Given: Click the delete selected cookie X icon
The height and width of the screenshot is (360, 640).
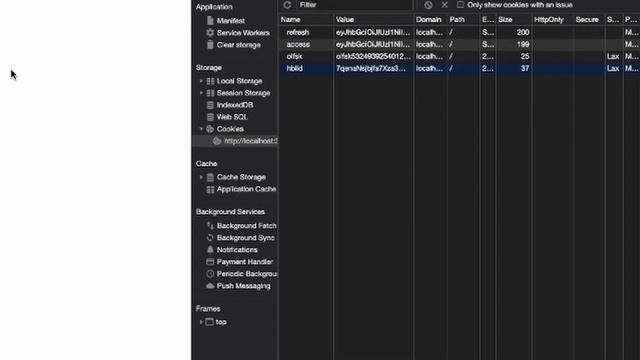Looking at the screenshot, I should 444,5.
